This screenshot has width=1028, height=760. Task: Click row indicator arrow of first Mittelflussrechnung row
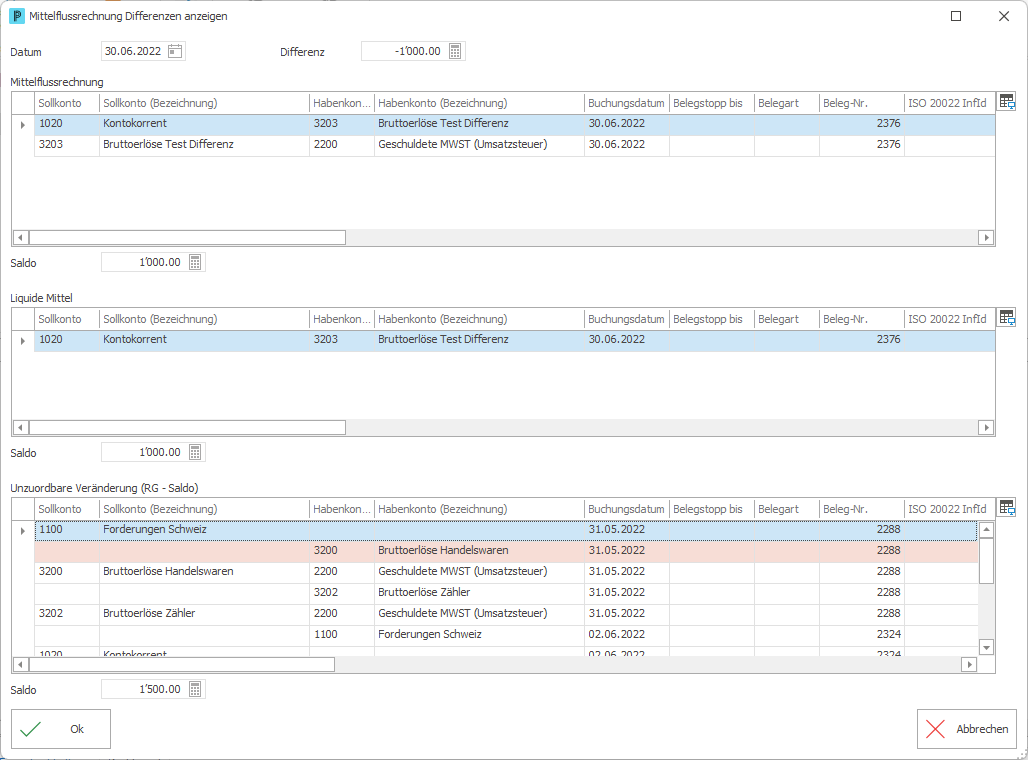[x=23, y=124]
